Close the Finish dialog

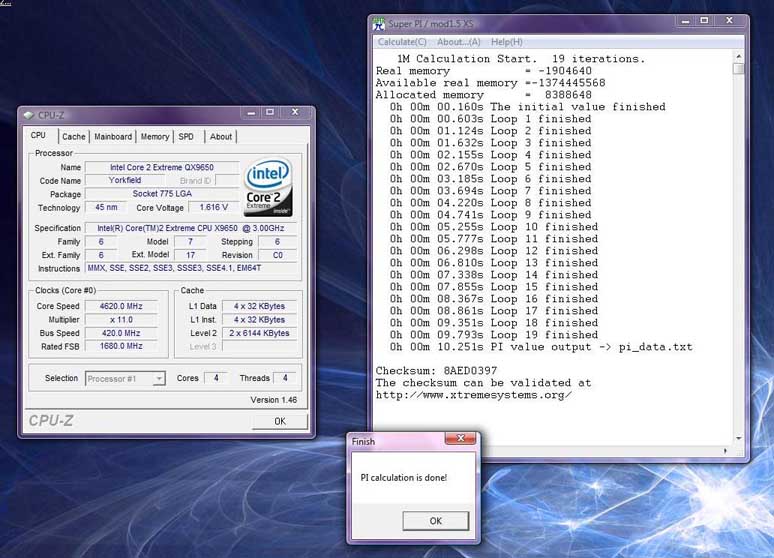point(460,438)
